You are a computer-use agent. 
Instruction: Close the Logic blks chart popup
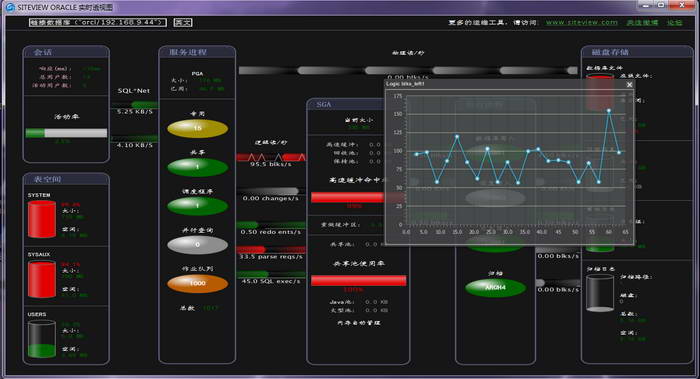[629, 84]
